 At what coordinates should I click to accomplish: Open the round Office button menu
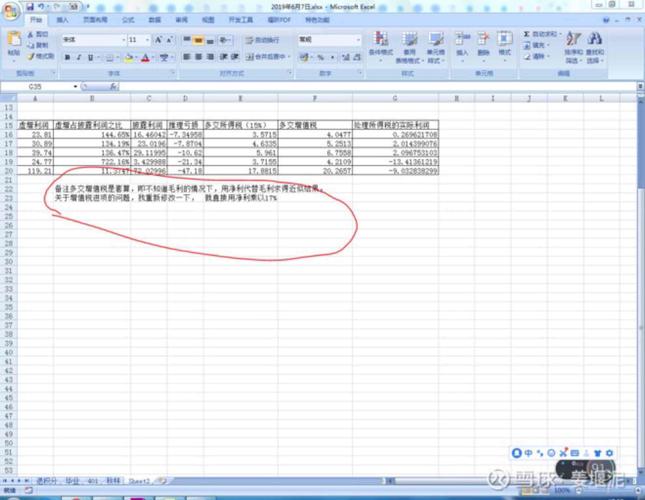click(x=11, y=10)
